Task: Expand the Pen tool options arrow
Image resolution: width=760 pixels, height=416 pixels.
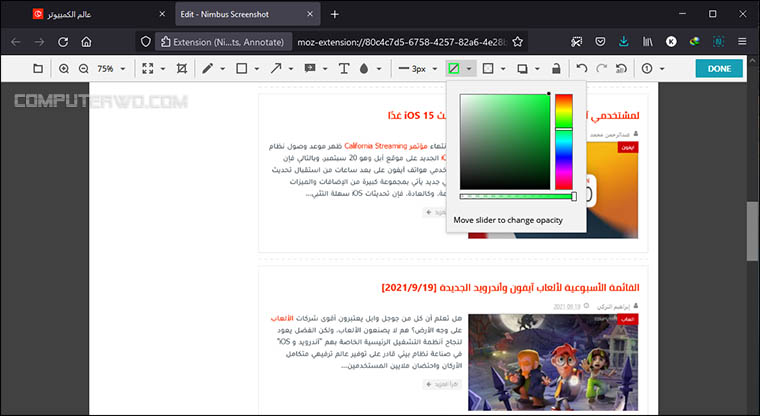Action: point(222,69)
